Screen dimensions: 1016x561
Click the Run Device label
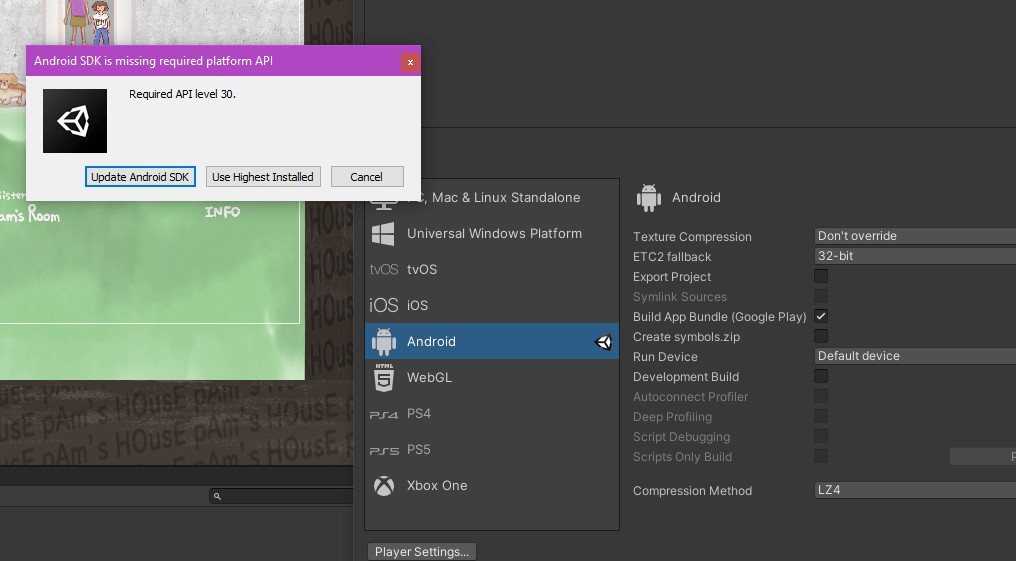click(665, 356)
